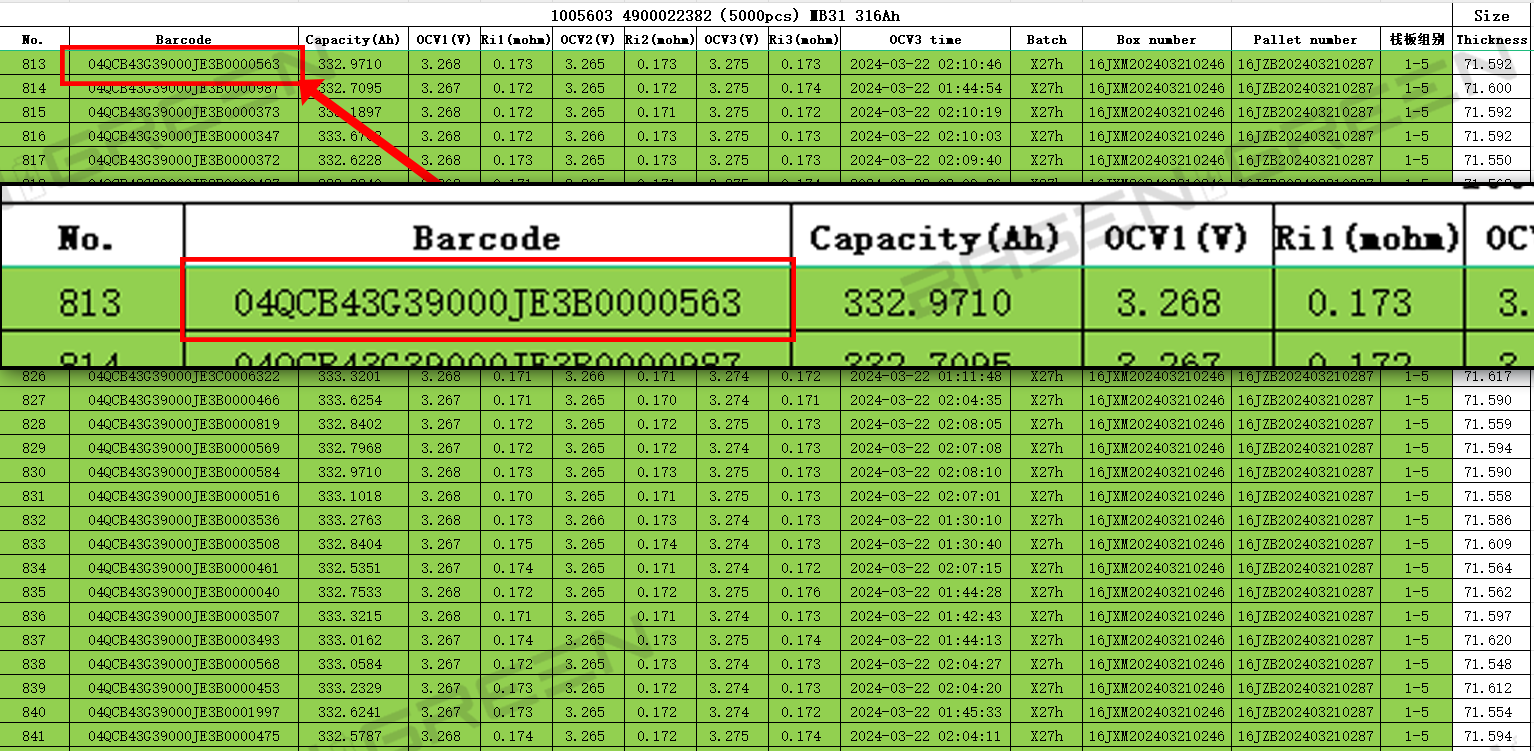Select the title cell '1005603 4900022382 (5000pcs) MB31 316Ah'
The width and height of the screenshot is (1534, 751).
[x=727, y=15]
